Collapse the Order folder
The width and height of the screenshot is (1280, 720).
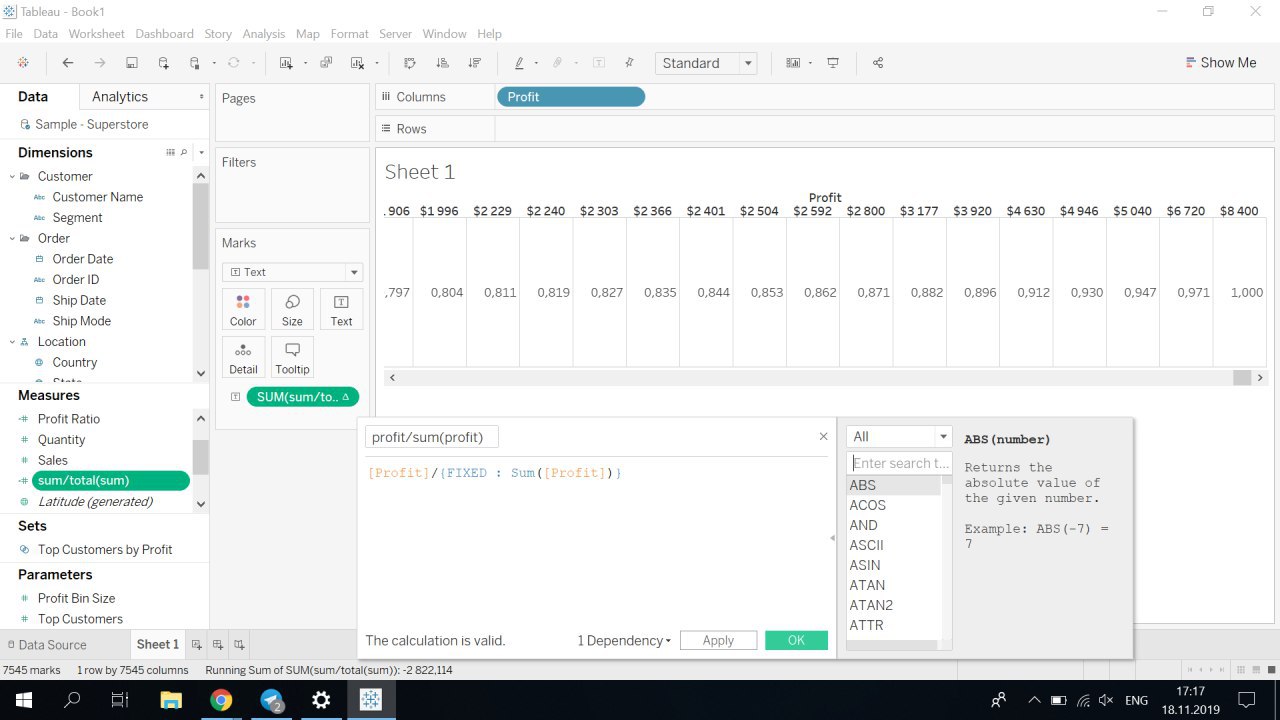[x=13, y=238]
